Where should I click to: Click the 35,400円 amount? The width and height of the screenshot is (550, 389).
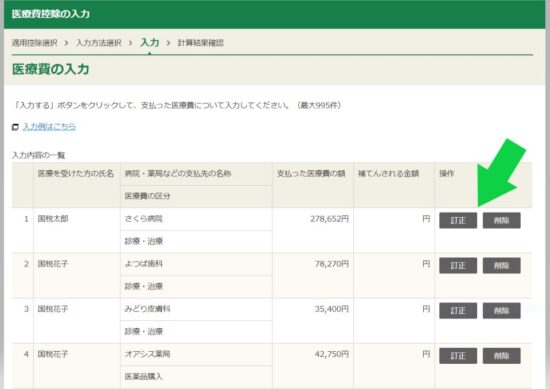[x=332, y=309]
